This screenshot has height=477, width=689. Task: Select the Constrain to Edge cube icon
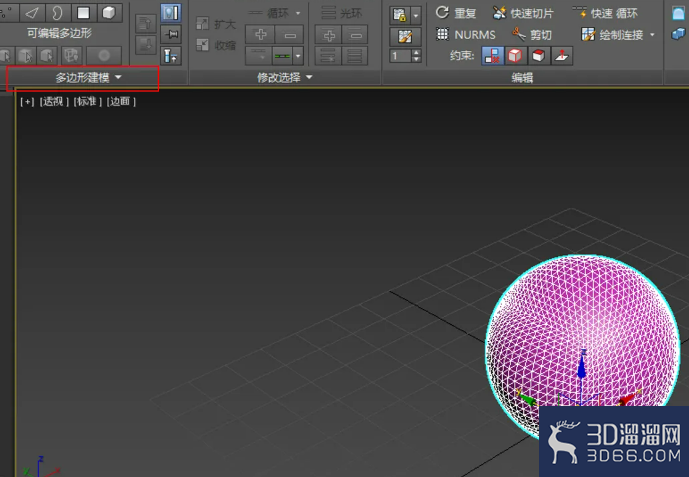click(515, 56)
